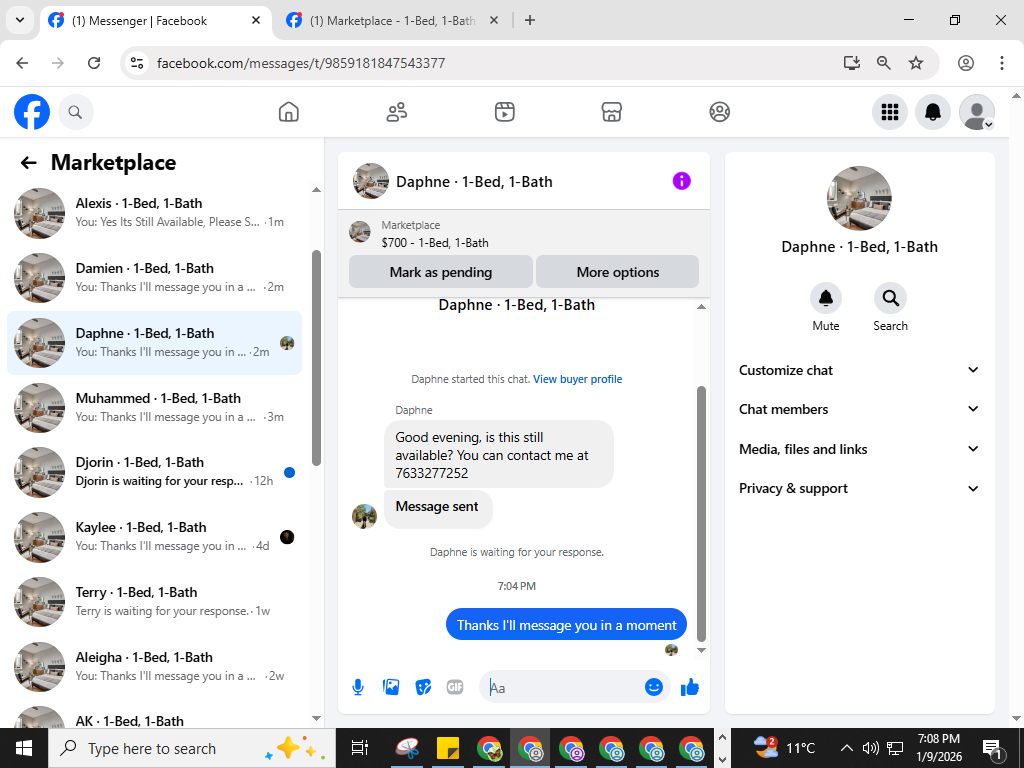Expand Customize chat section
This screenshot has width=1024, height=768.
pos(859,370)
